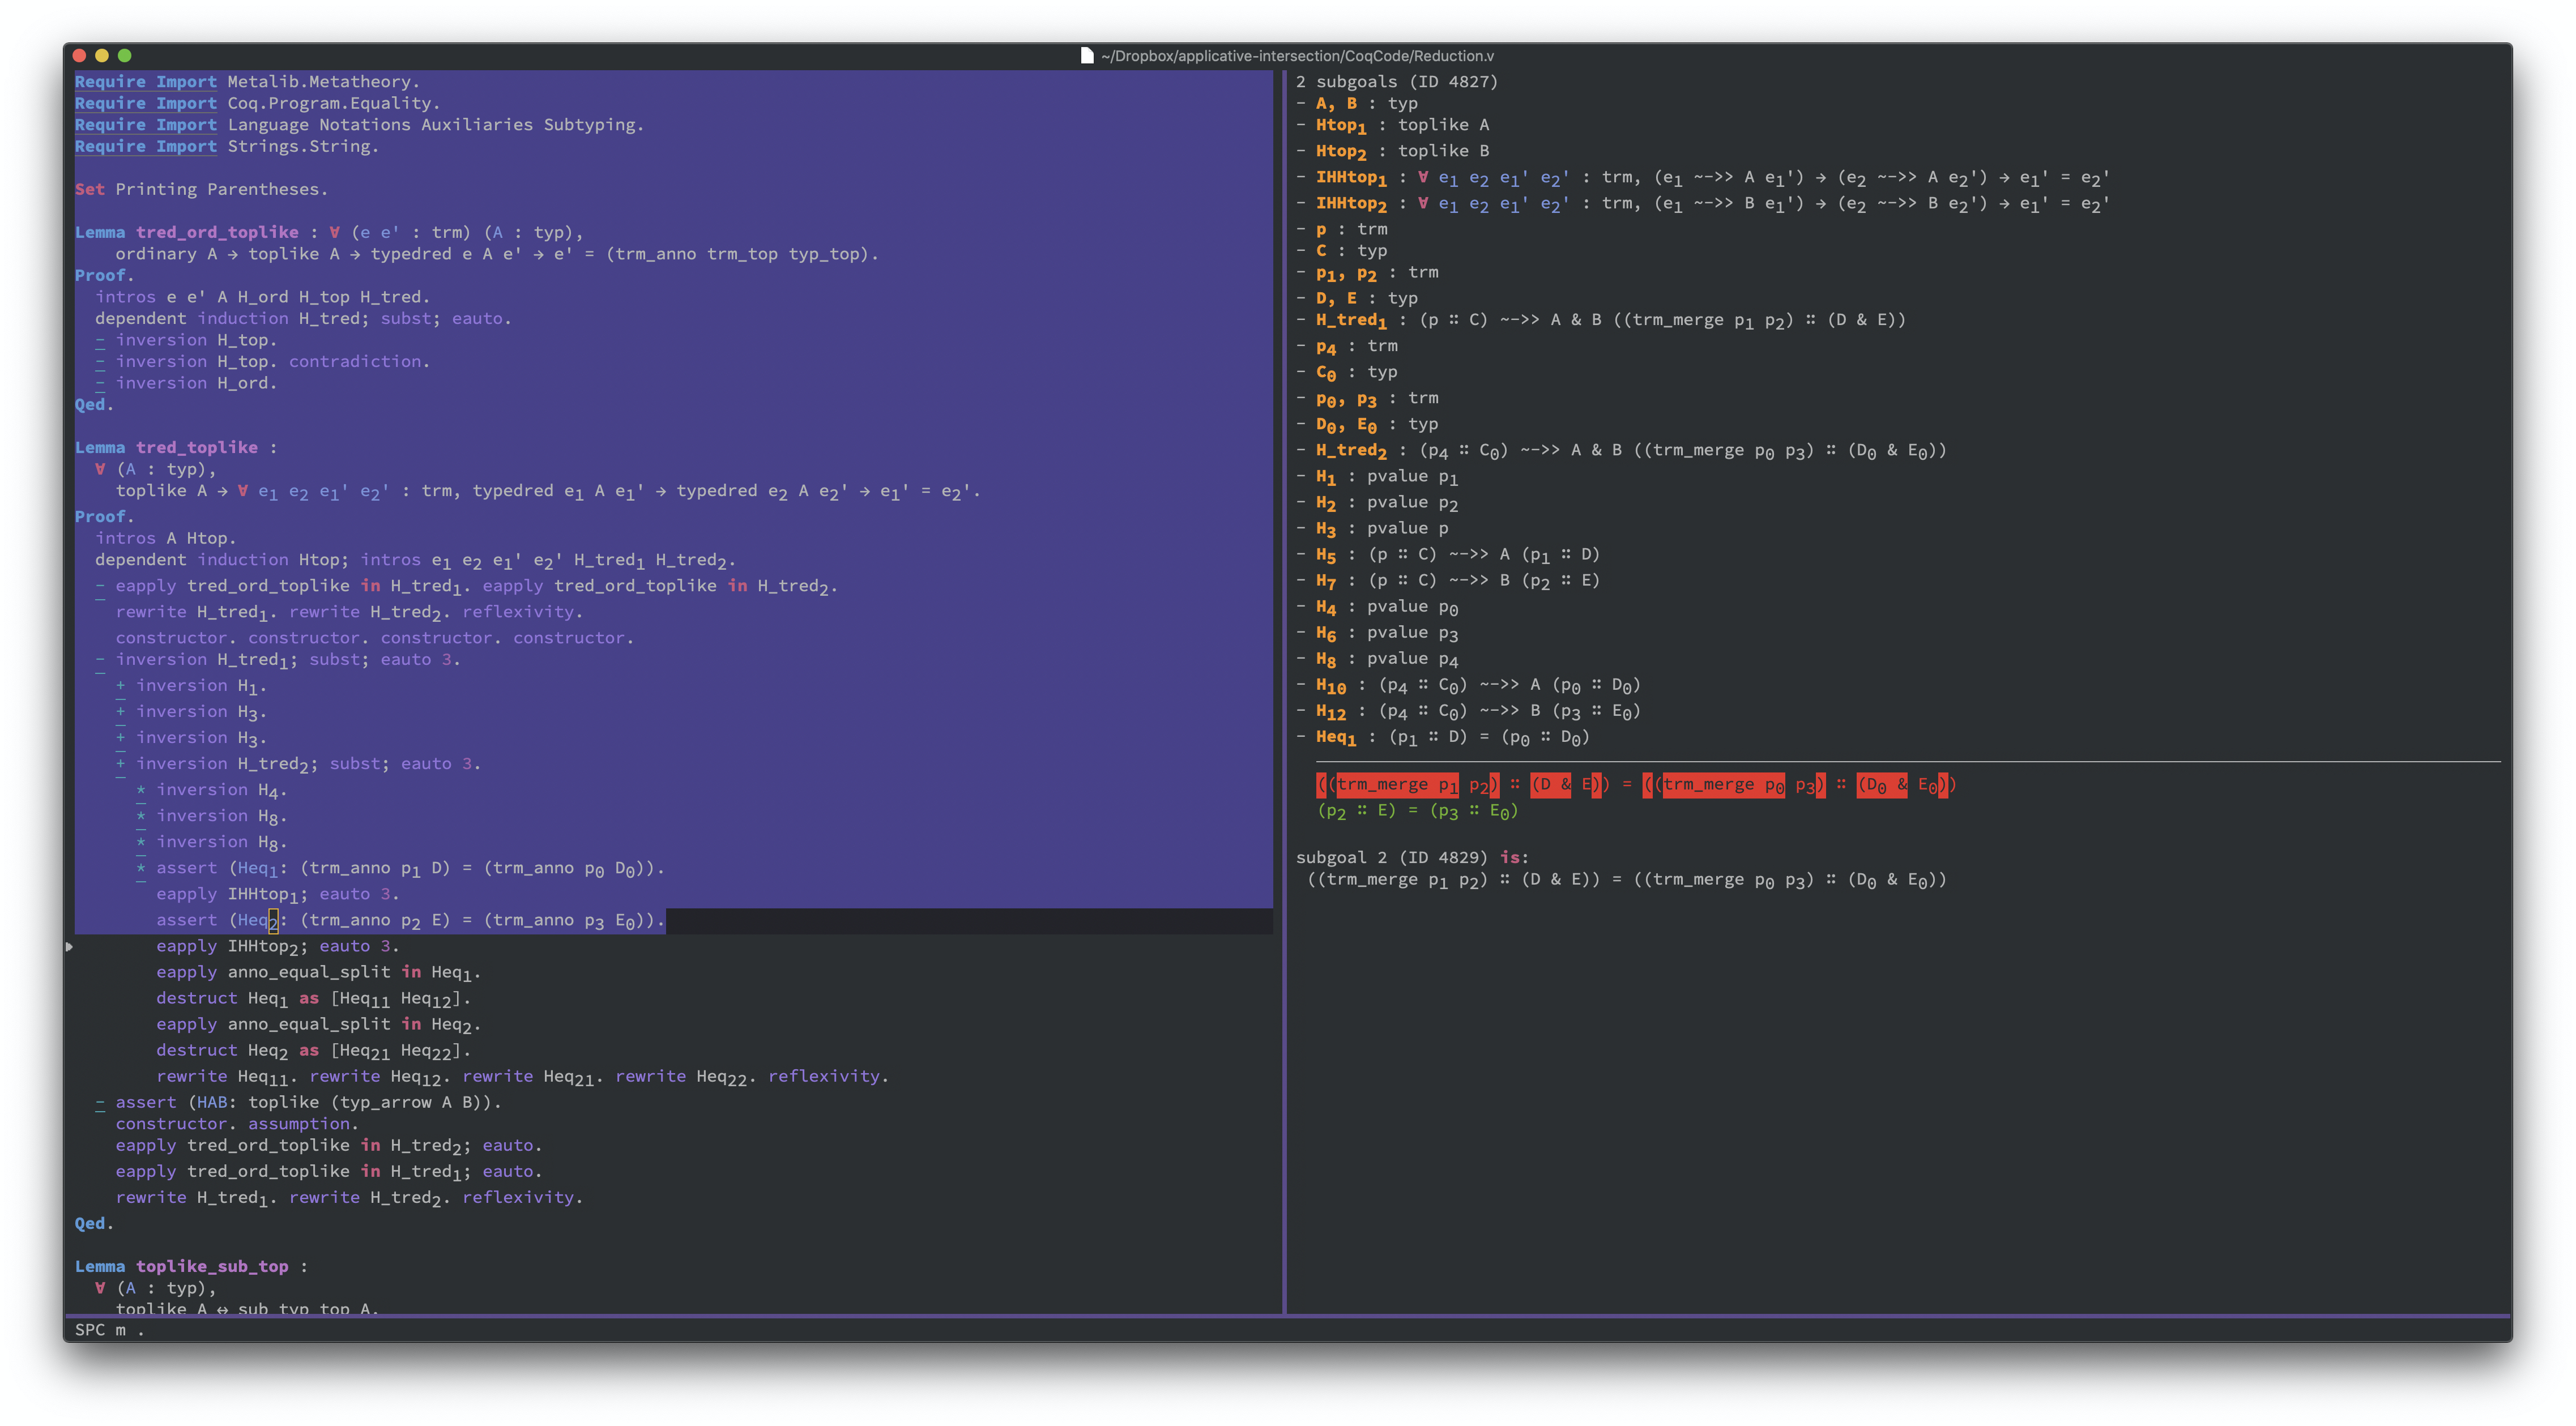Click 'subgoal 2 (ID 4829) is:' line
This screenshot has height=1426, width=2576.
click(x=1411, y=857)
